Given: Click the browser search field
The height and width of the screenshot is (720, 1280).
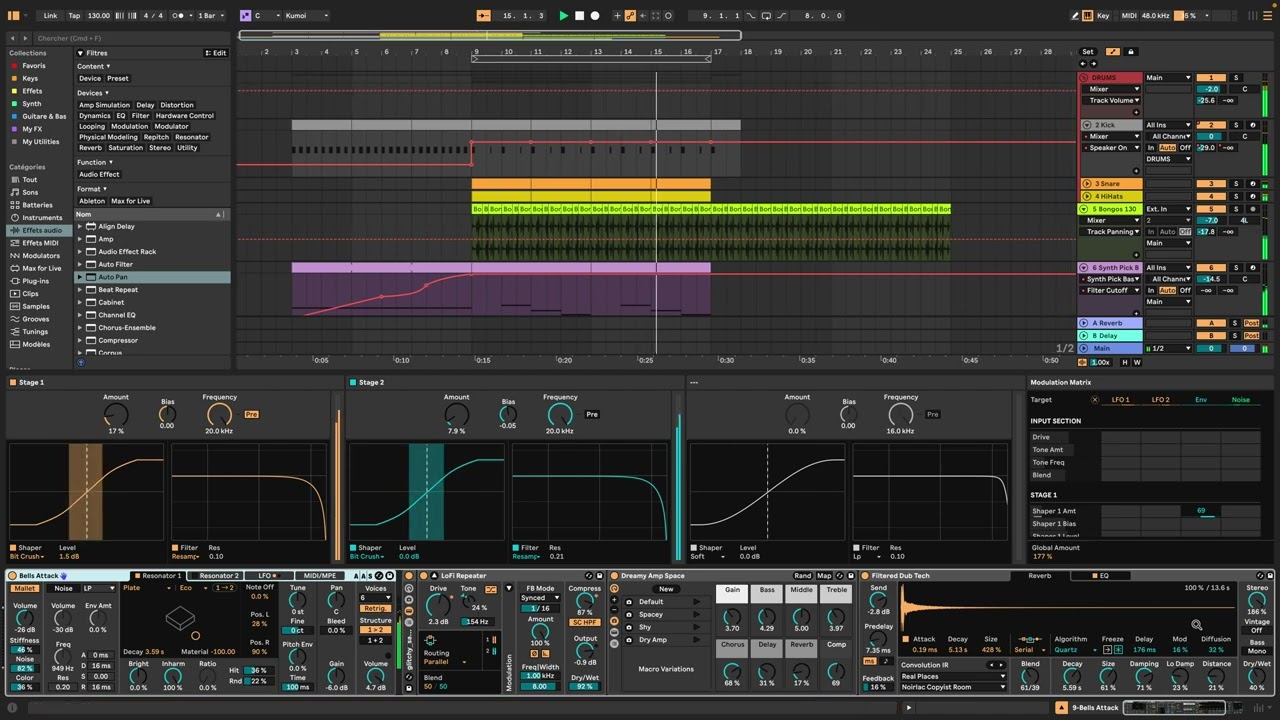Looking at the screenshot, I should coord(130,38).
